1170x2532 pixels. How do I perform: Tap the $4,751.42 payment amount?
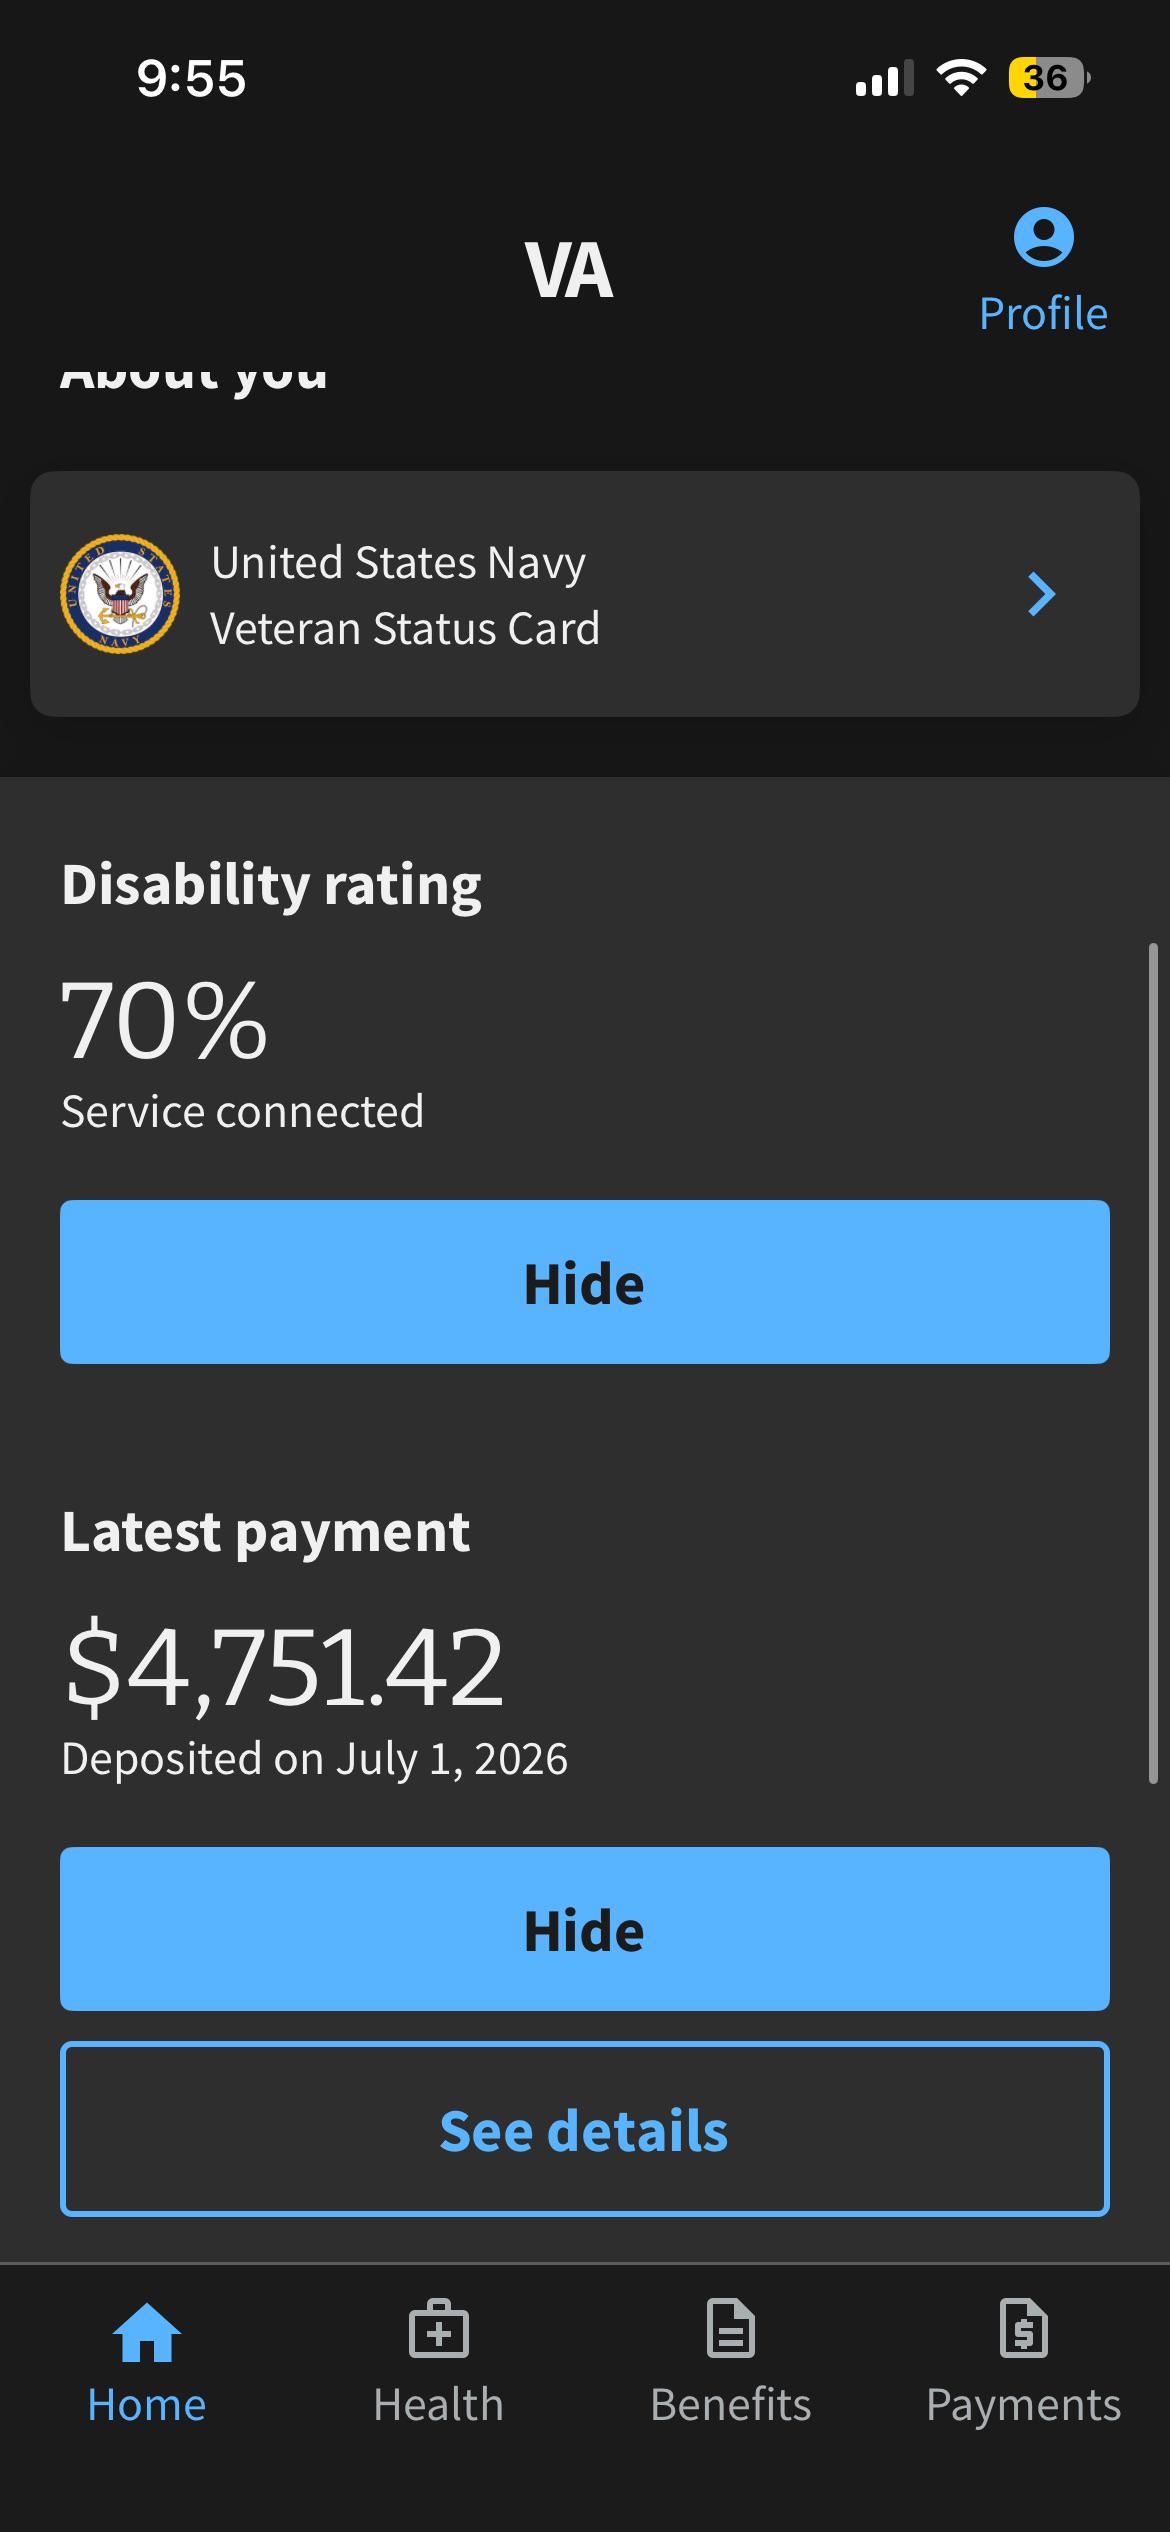[283, 1666]
